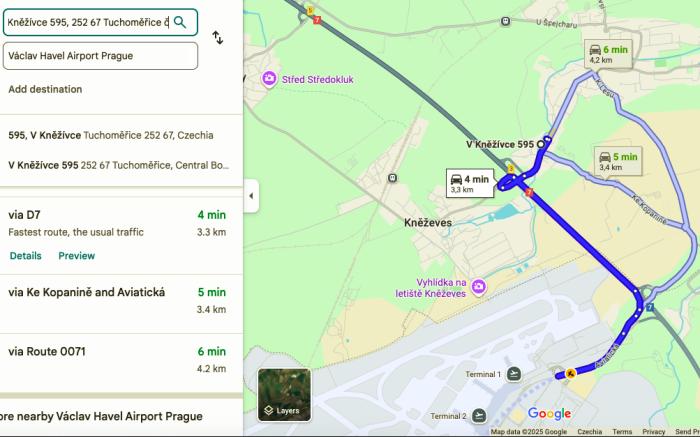Image resolution: width=700 pixels, height=437 pixels.
Task: Click the roadwork icon on Aviatická destination
Action: coord(570,373)
